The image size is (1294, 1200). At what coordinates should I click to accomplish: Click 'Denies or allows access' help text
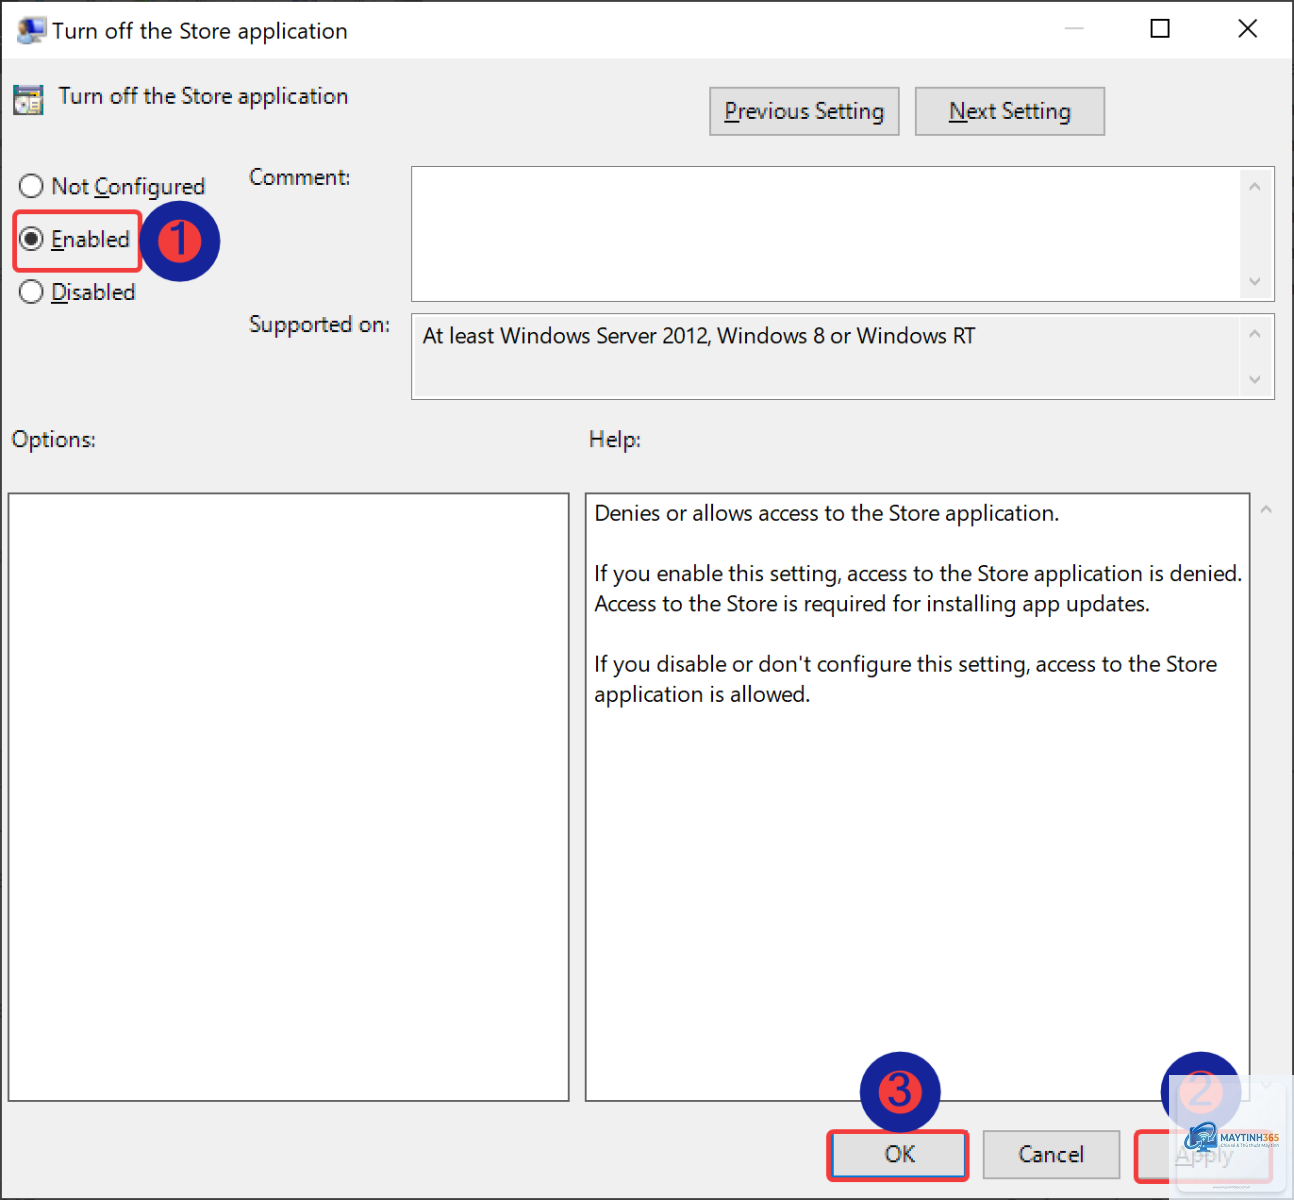(x=826, y=513)
